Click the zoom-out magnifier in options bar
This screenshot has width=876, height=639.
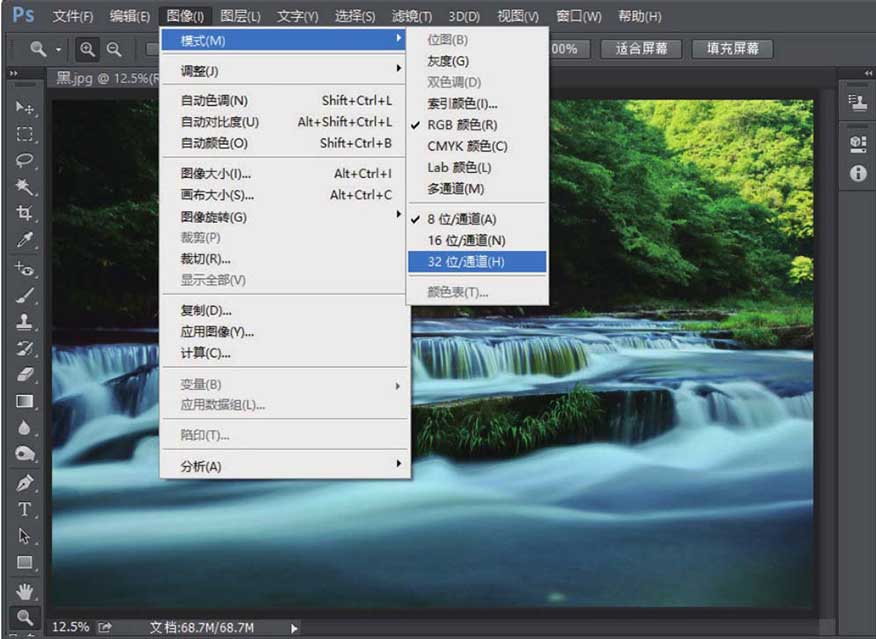click(114, 49)
